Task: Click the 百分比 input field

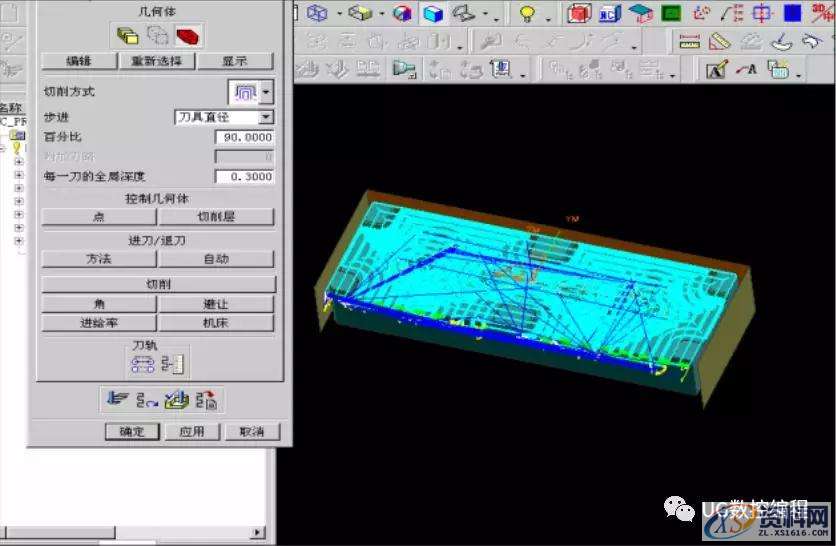Action: point(243,137)
